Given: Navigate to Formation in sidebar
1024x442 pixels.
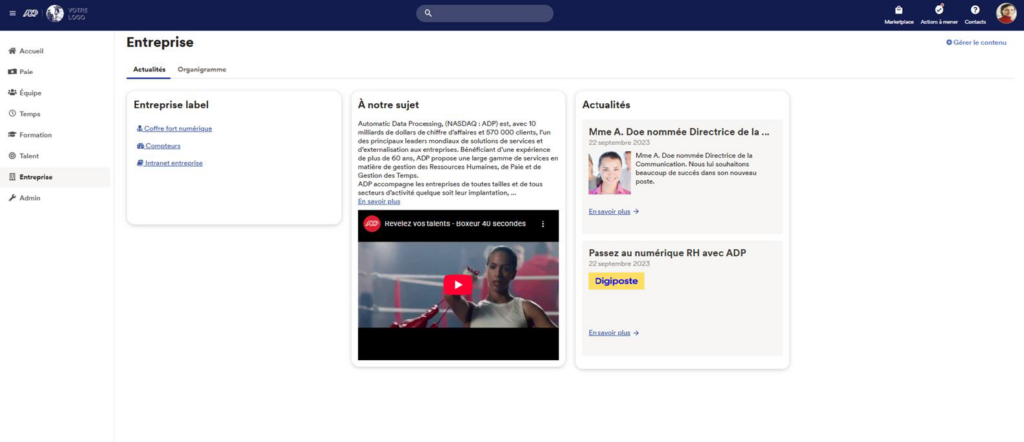Looking at the screenshot, I should click(x=35, y=135).
